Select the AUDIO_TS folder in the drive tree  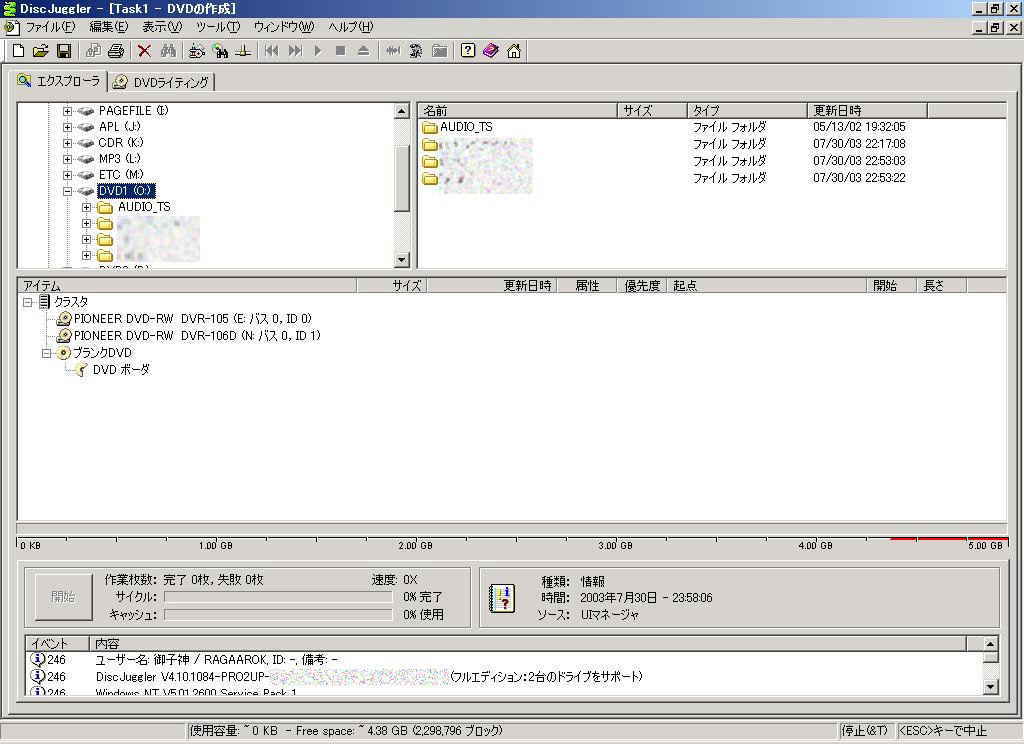click(x=144, y=207)
